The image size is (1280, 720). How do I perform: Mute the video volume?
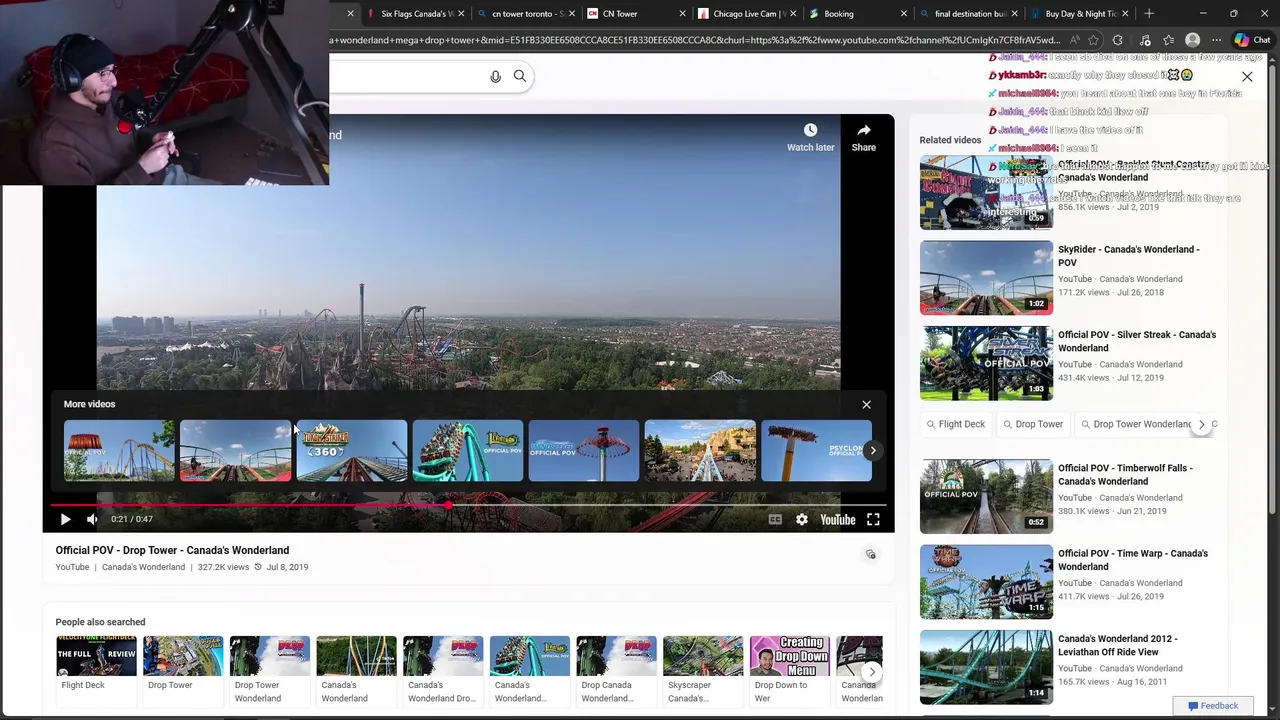pyautogui.click(x=92, y=519)
